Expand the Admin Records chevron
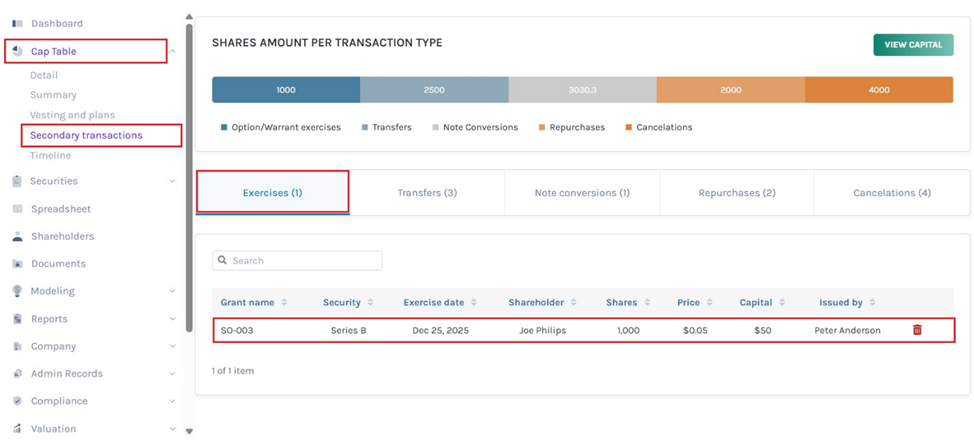974x444 pixels. [x=173, y=373]
